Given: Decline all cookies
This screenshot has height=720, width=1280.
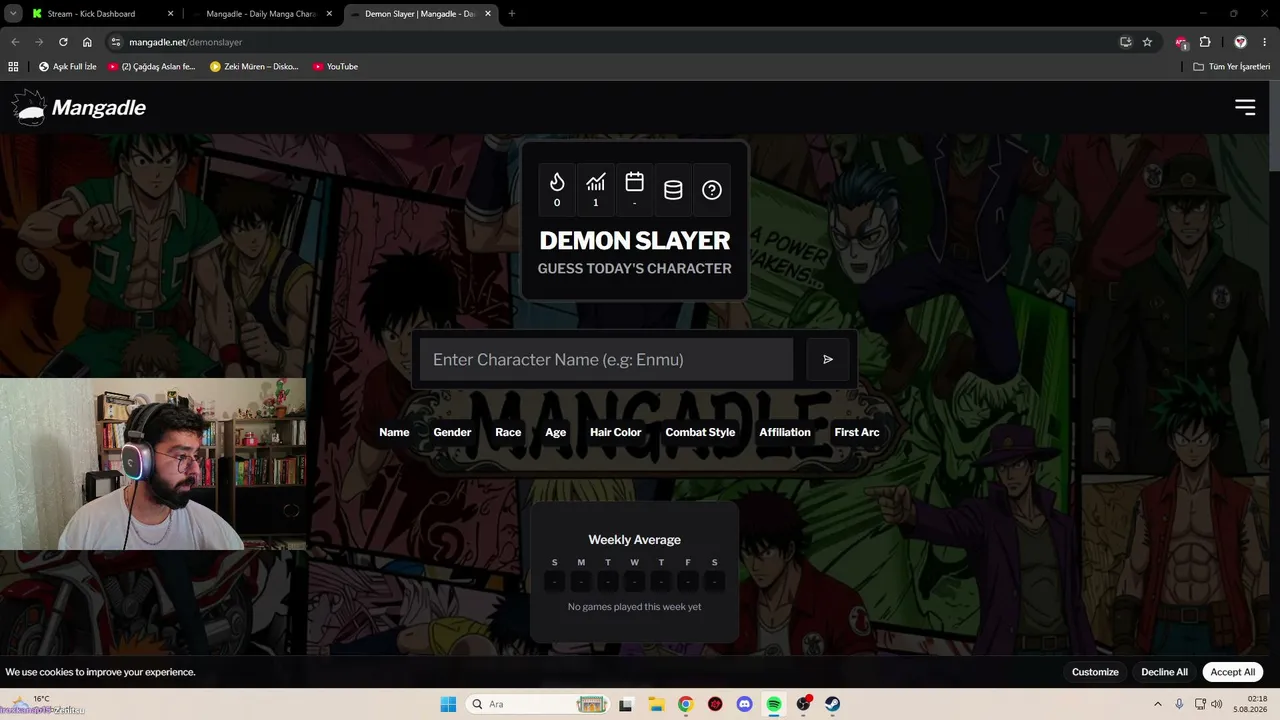Looking at the screenshot, I should tap(1164, 672).
